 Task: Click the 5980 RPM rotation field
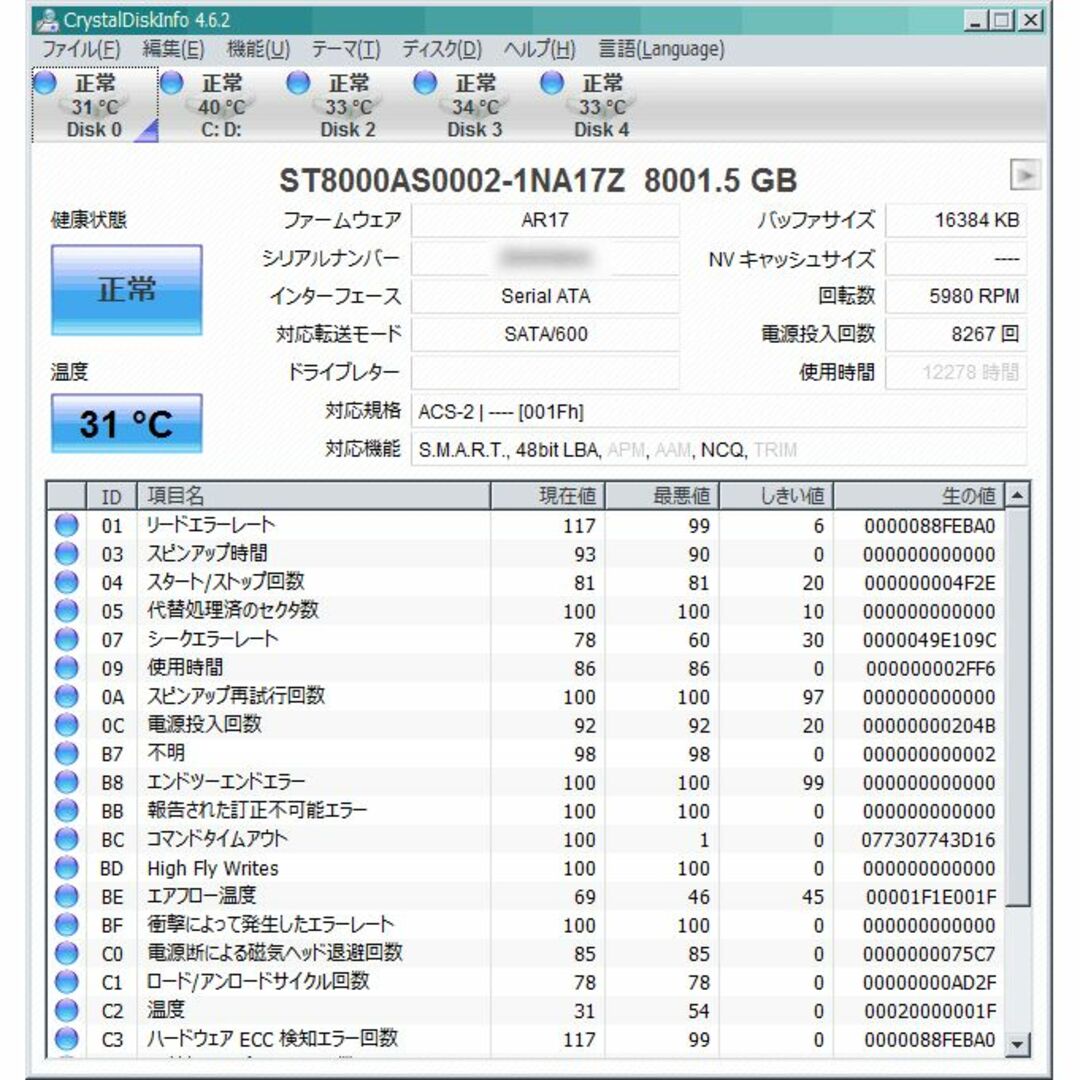tap(956, 296)
